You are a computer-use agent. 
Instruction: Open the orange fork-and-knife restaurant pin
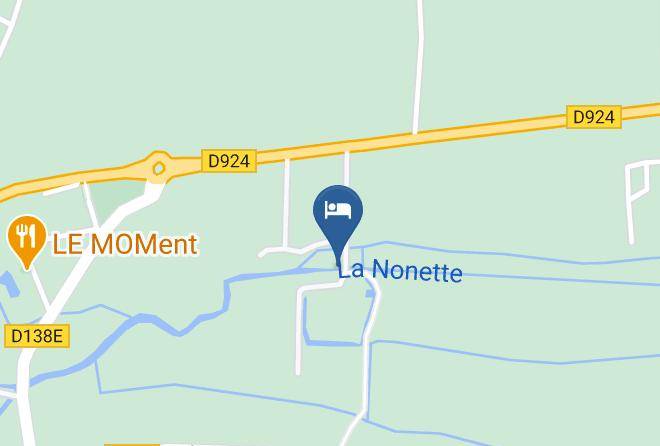[x=27, y=241]
